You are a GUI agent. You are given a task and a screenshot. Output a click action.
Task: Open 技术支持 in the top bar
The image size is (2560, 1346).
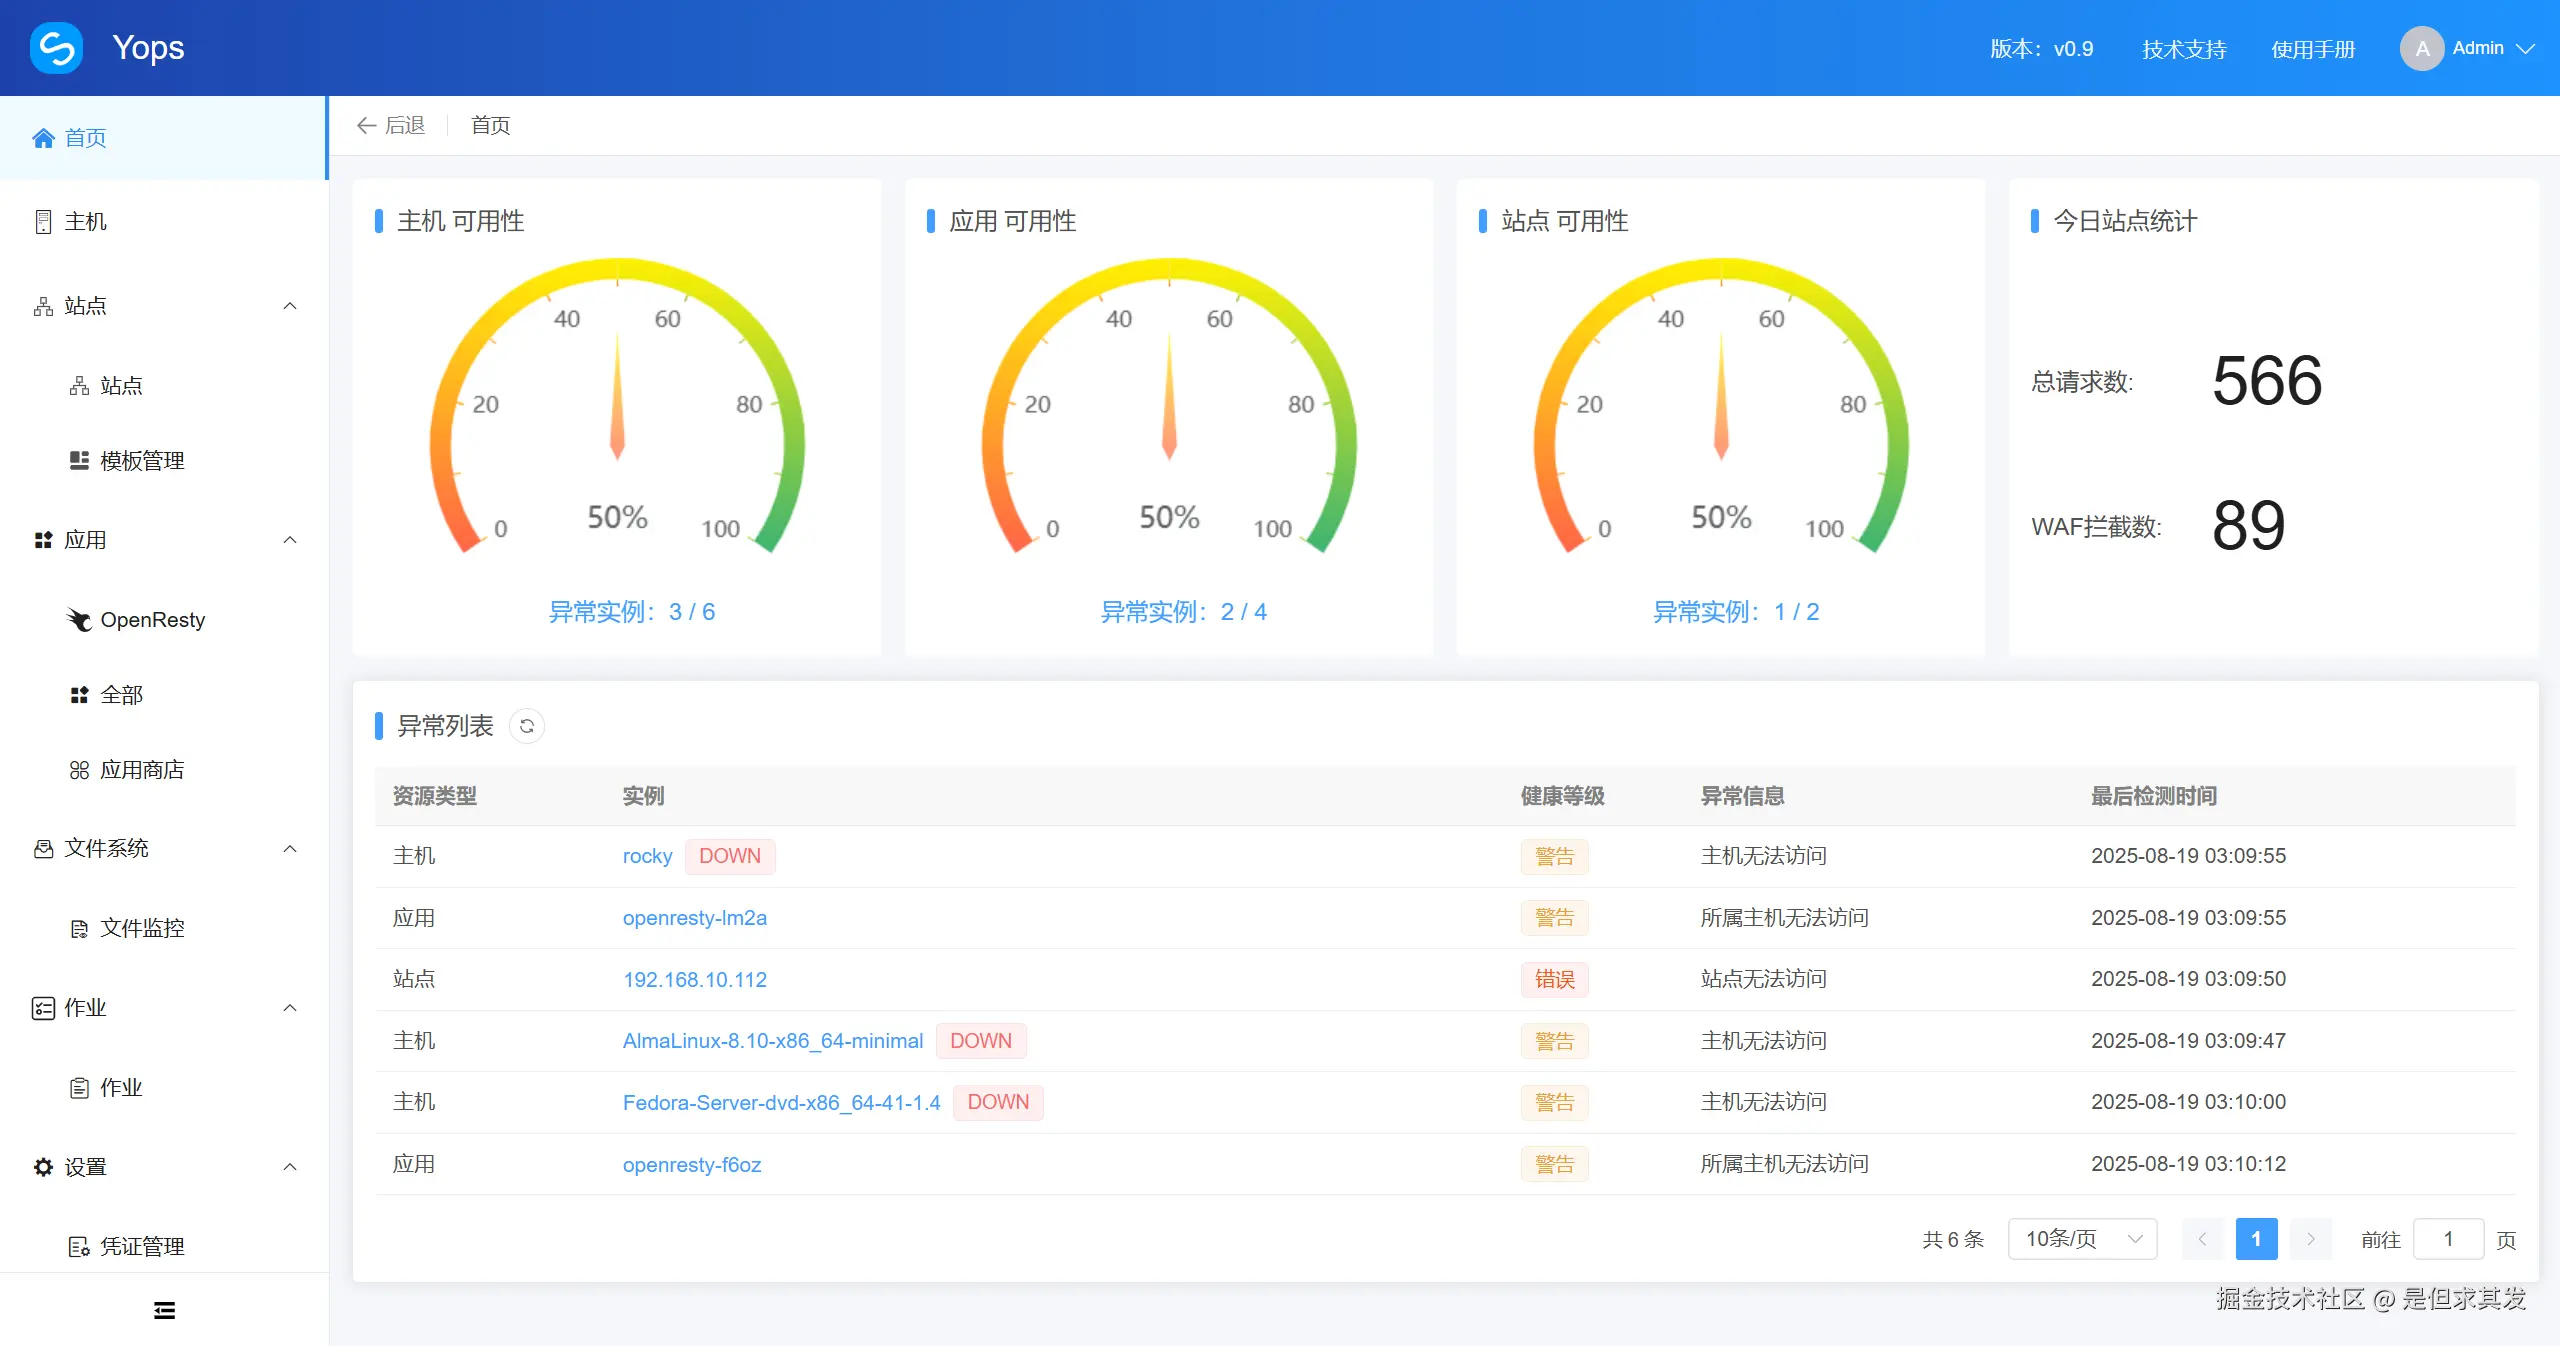click(x=2183, y=48)
